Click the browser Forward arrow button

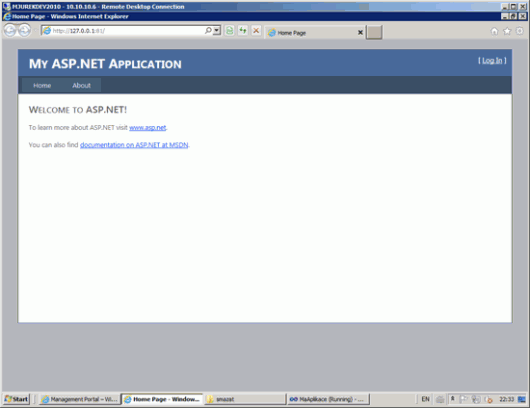(24, 31)
